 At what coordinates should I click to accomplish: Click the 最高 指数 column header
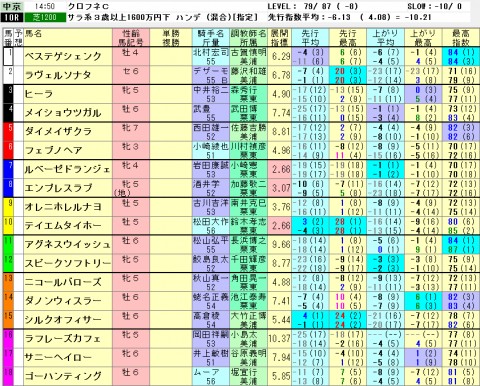point(461,38)
